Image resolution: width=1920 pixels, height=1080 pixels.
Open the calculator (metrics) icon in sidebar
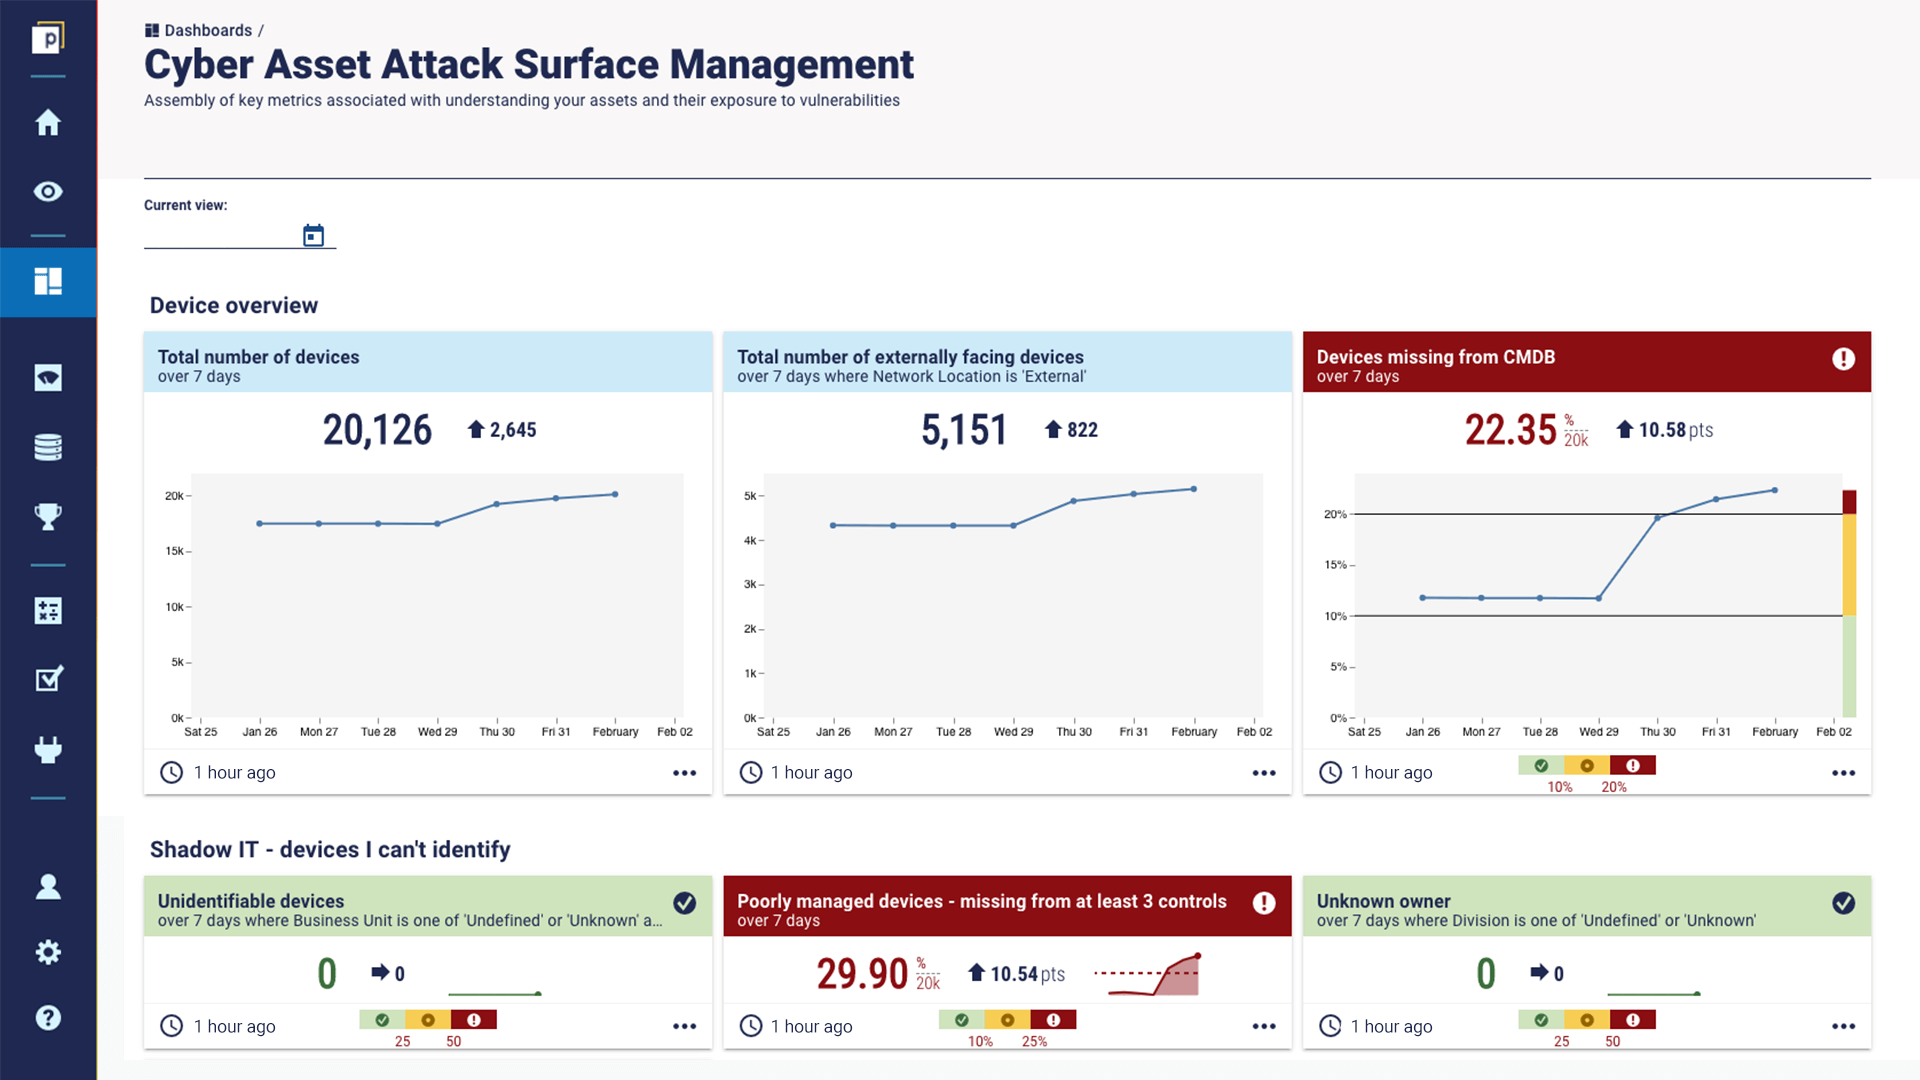[x=47, y=610]
